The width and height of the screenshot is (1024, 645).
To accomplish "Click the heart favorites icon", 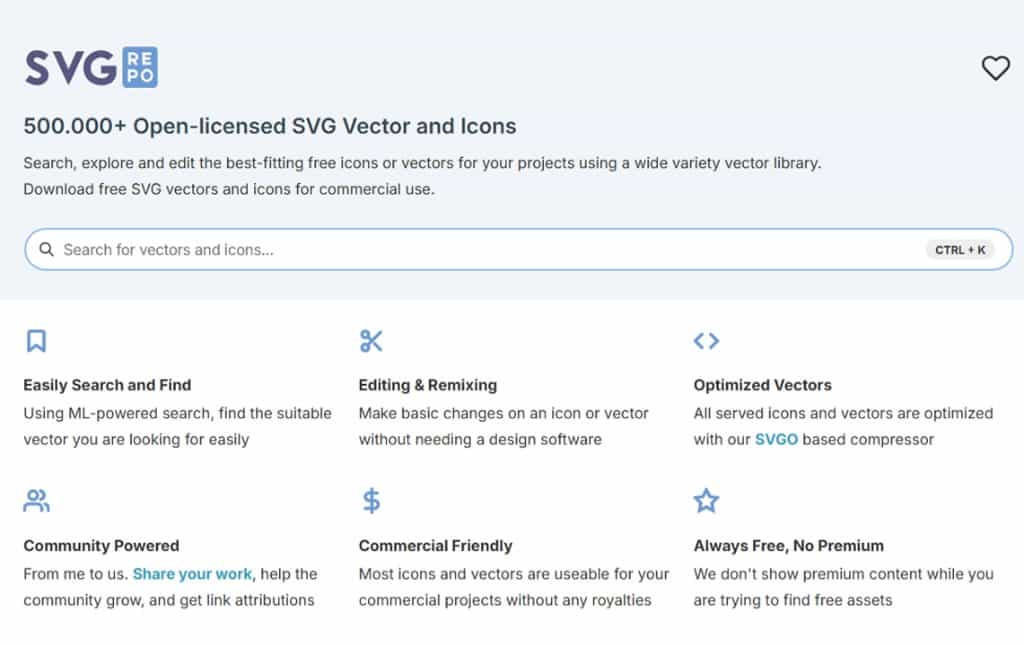I will click(x=995, y=68).
